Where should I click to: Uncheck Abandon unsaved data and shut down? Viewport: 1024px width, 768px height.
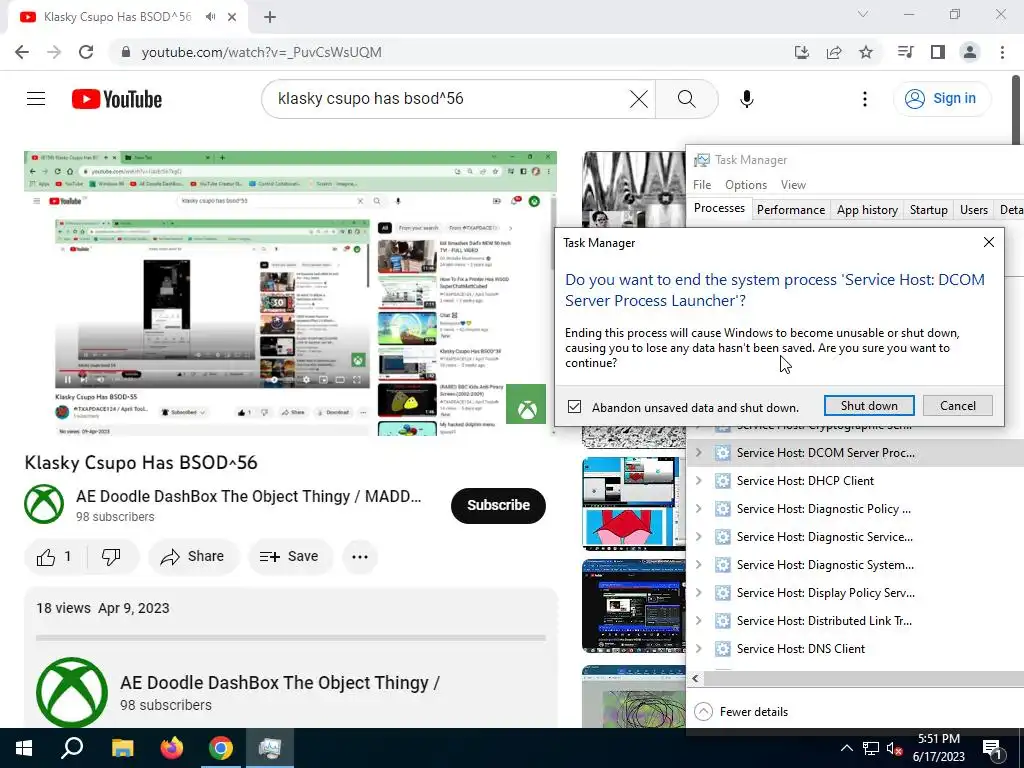click(x=574, y=407)
